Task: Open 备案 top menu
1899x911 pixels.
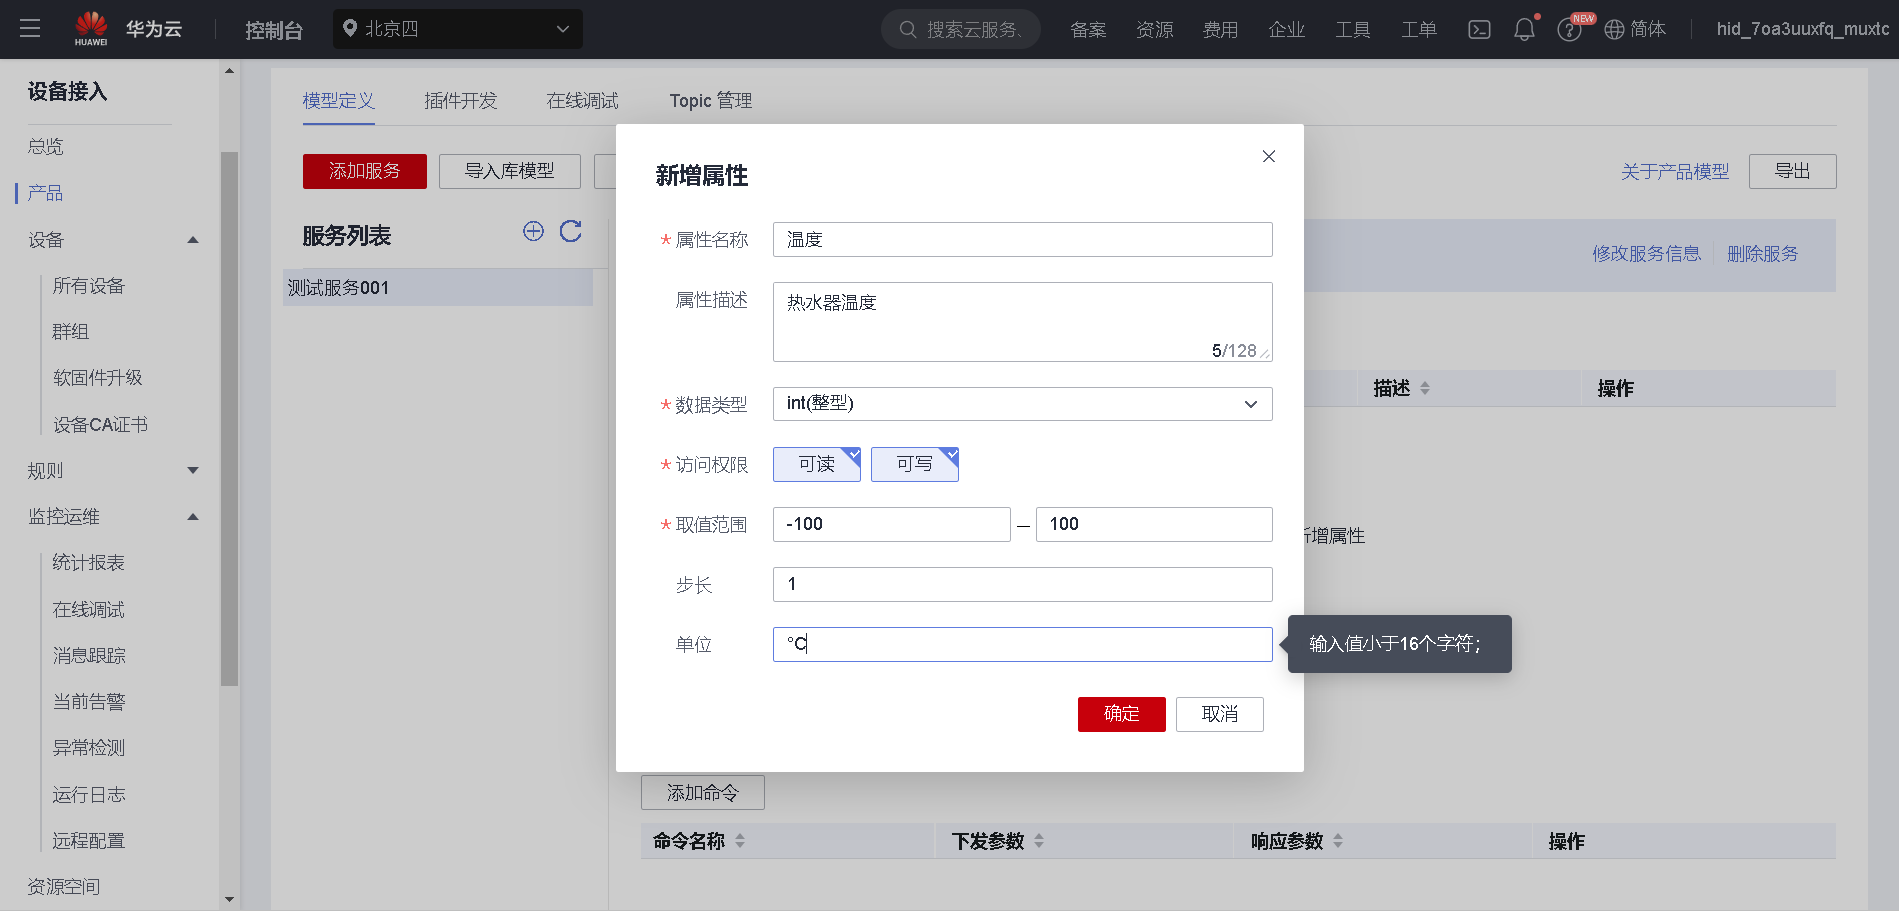Action: tap(1088, 30)
